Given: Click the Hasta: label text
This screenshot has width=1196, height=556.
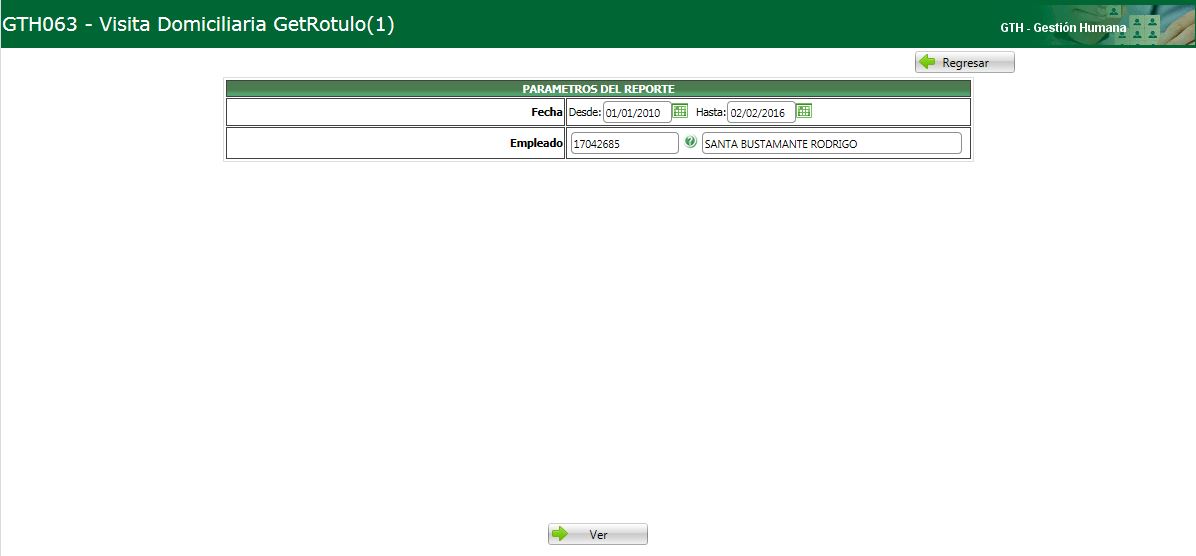Looking at the screenshot, I should 710,112.
